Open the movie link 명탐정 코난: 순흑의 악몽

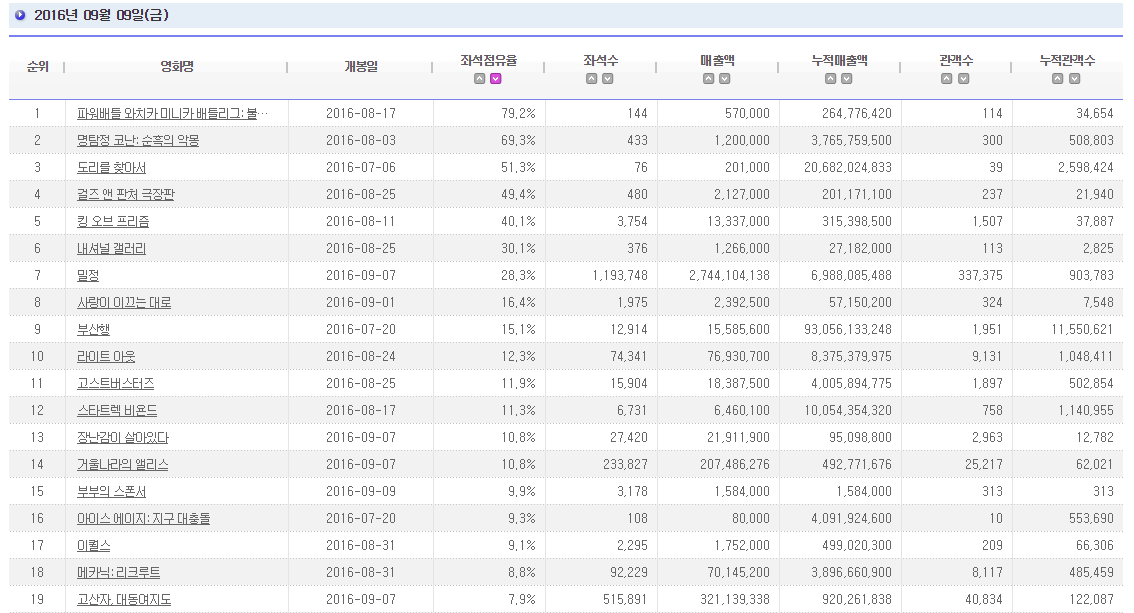pos(138,141)
